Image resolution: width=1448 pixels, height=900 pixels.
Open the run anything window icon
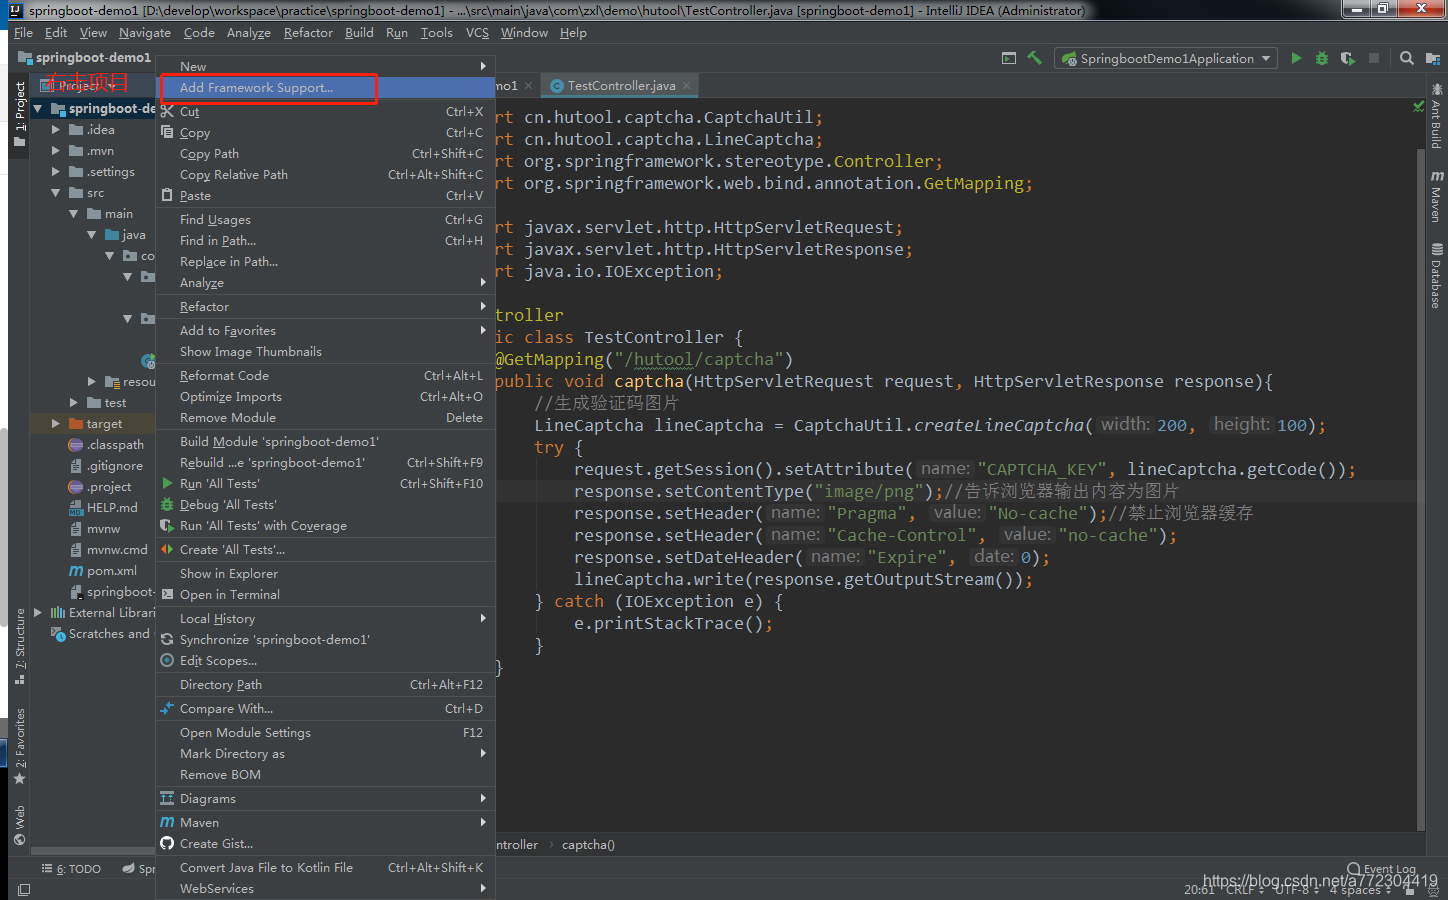(x=1009, y=58)
